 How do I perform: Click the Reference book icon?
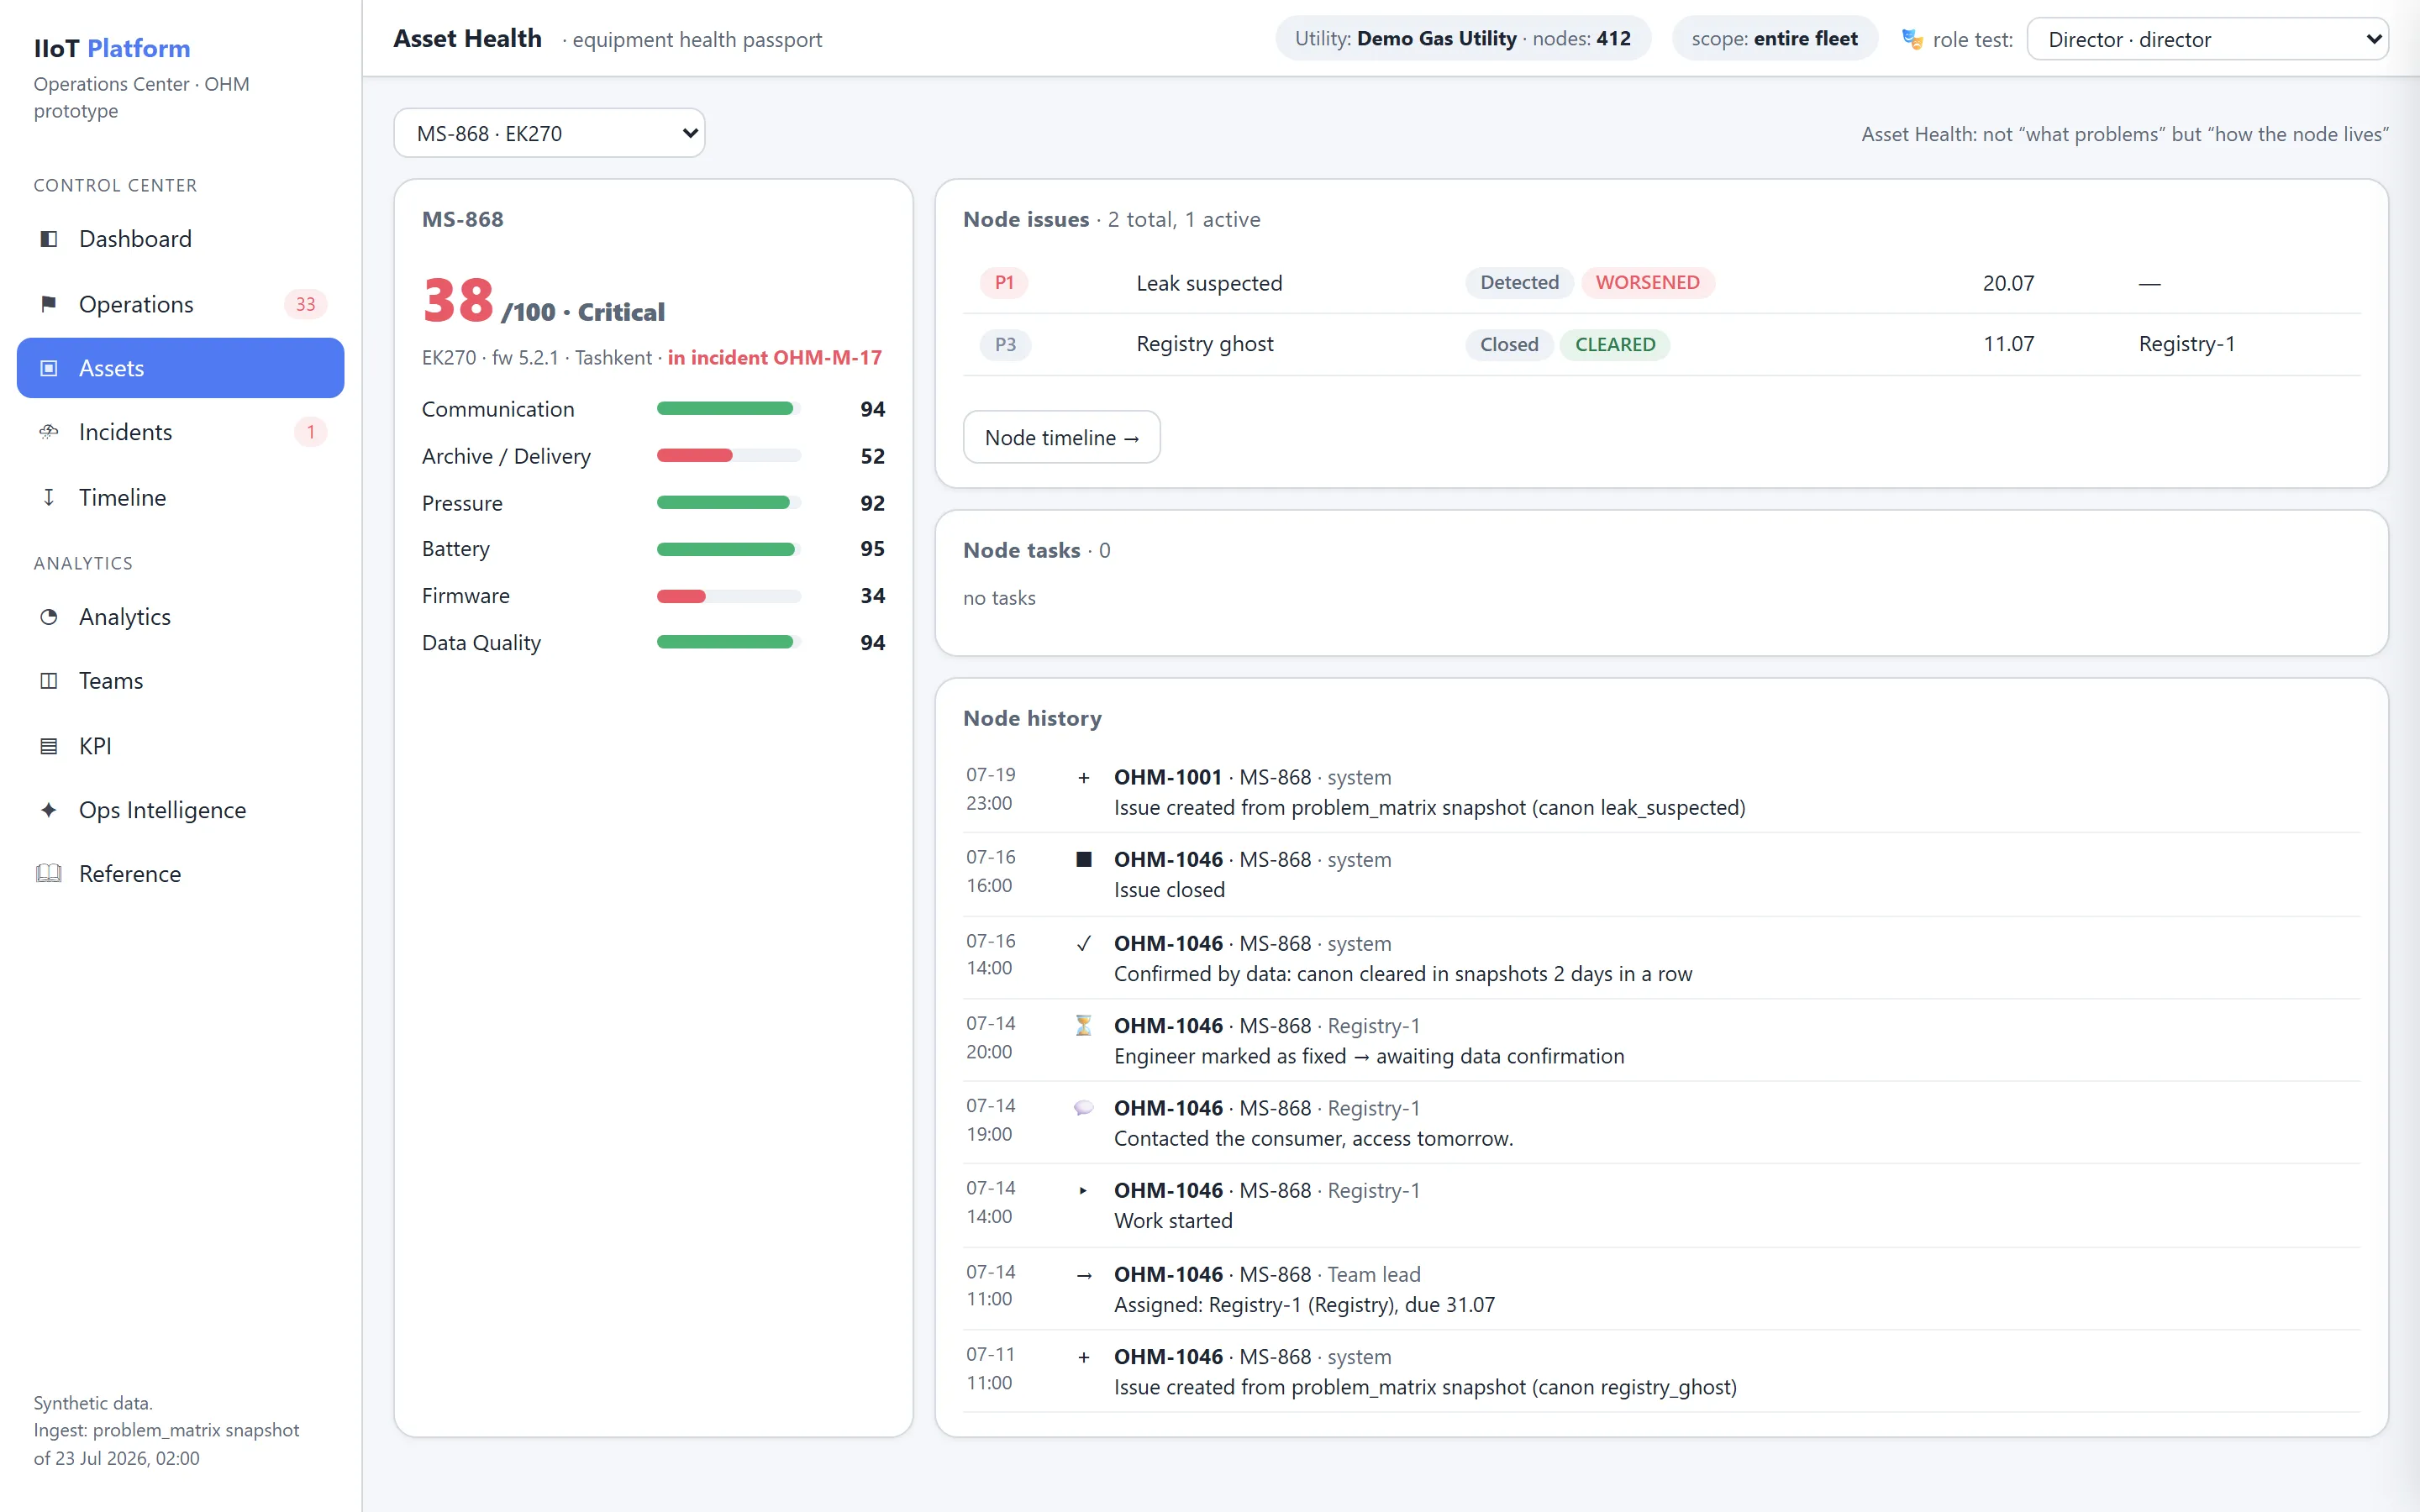[x=48, y=874]
